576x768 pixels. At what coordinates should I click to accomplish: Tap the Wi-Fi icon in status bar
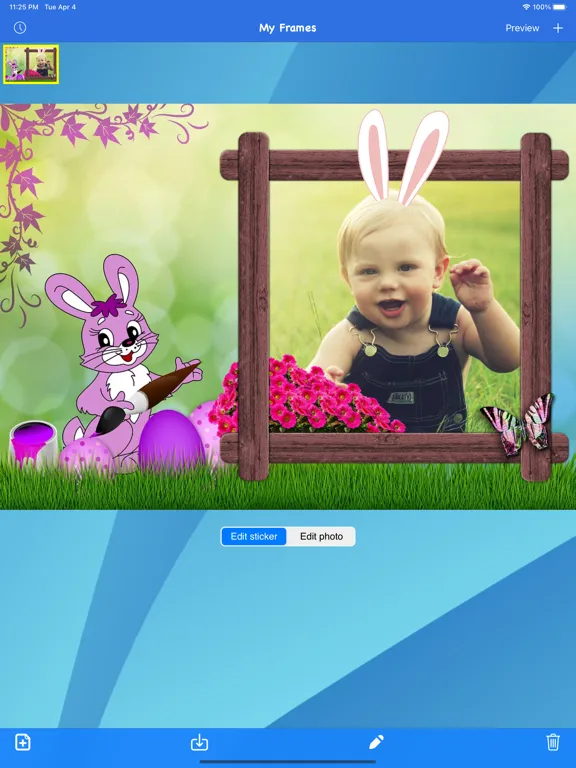coord(527,7)
